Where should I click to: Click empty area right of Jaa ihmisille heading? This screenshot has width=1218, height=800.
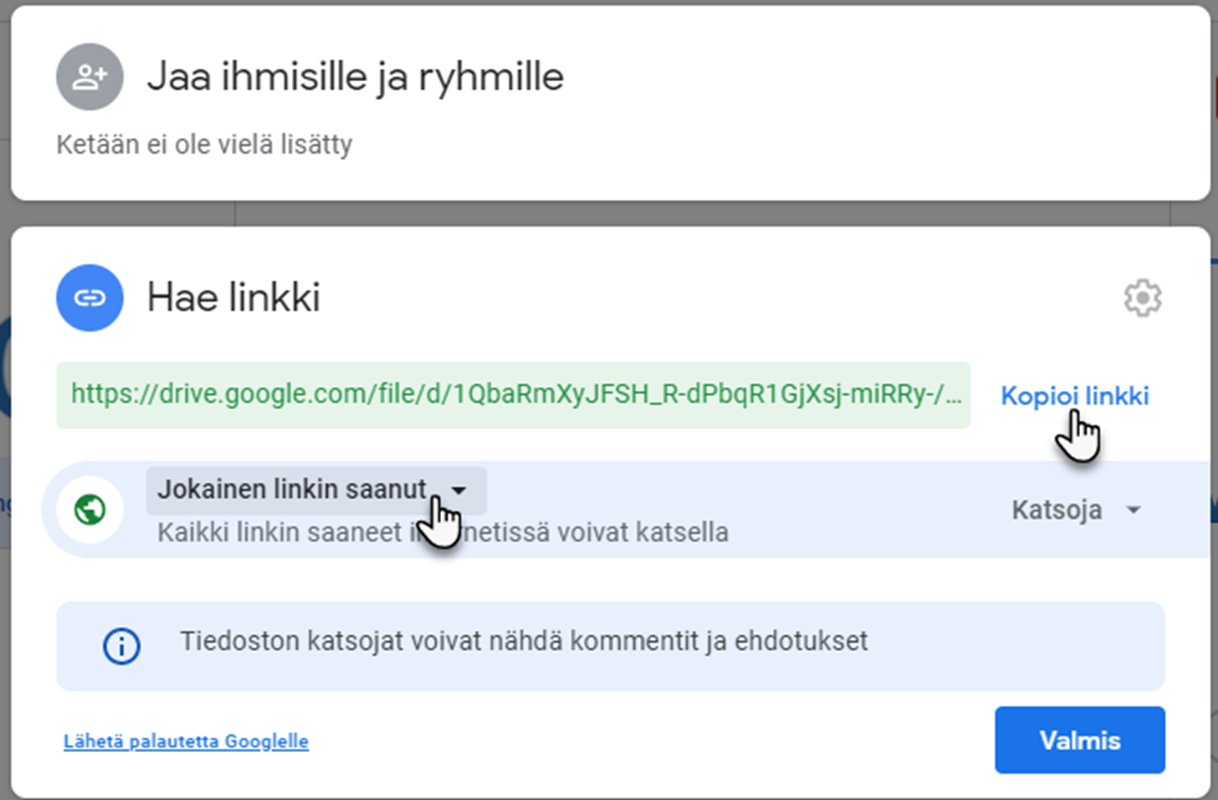pos(880,77)
